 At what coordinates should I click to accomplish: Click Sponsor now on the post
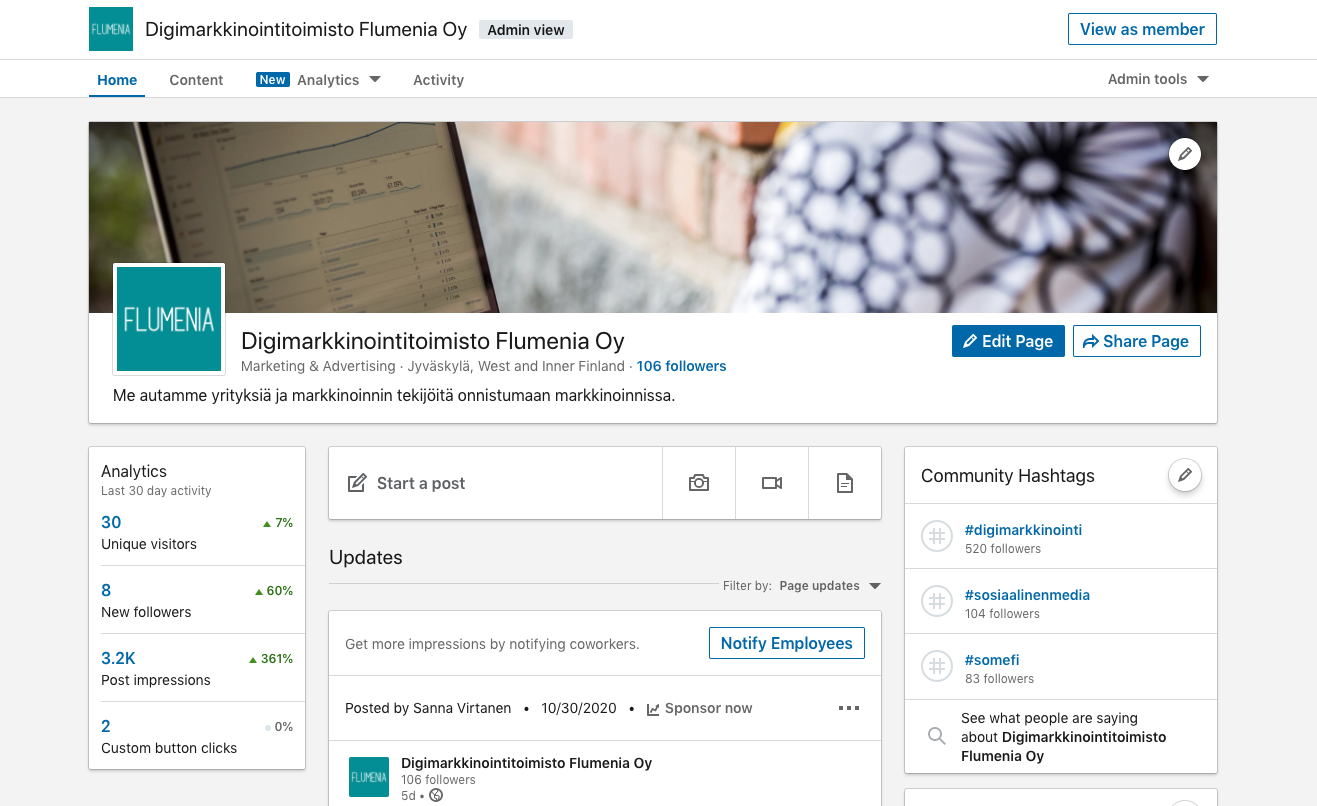coord(700,708)
